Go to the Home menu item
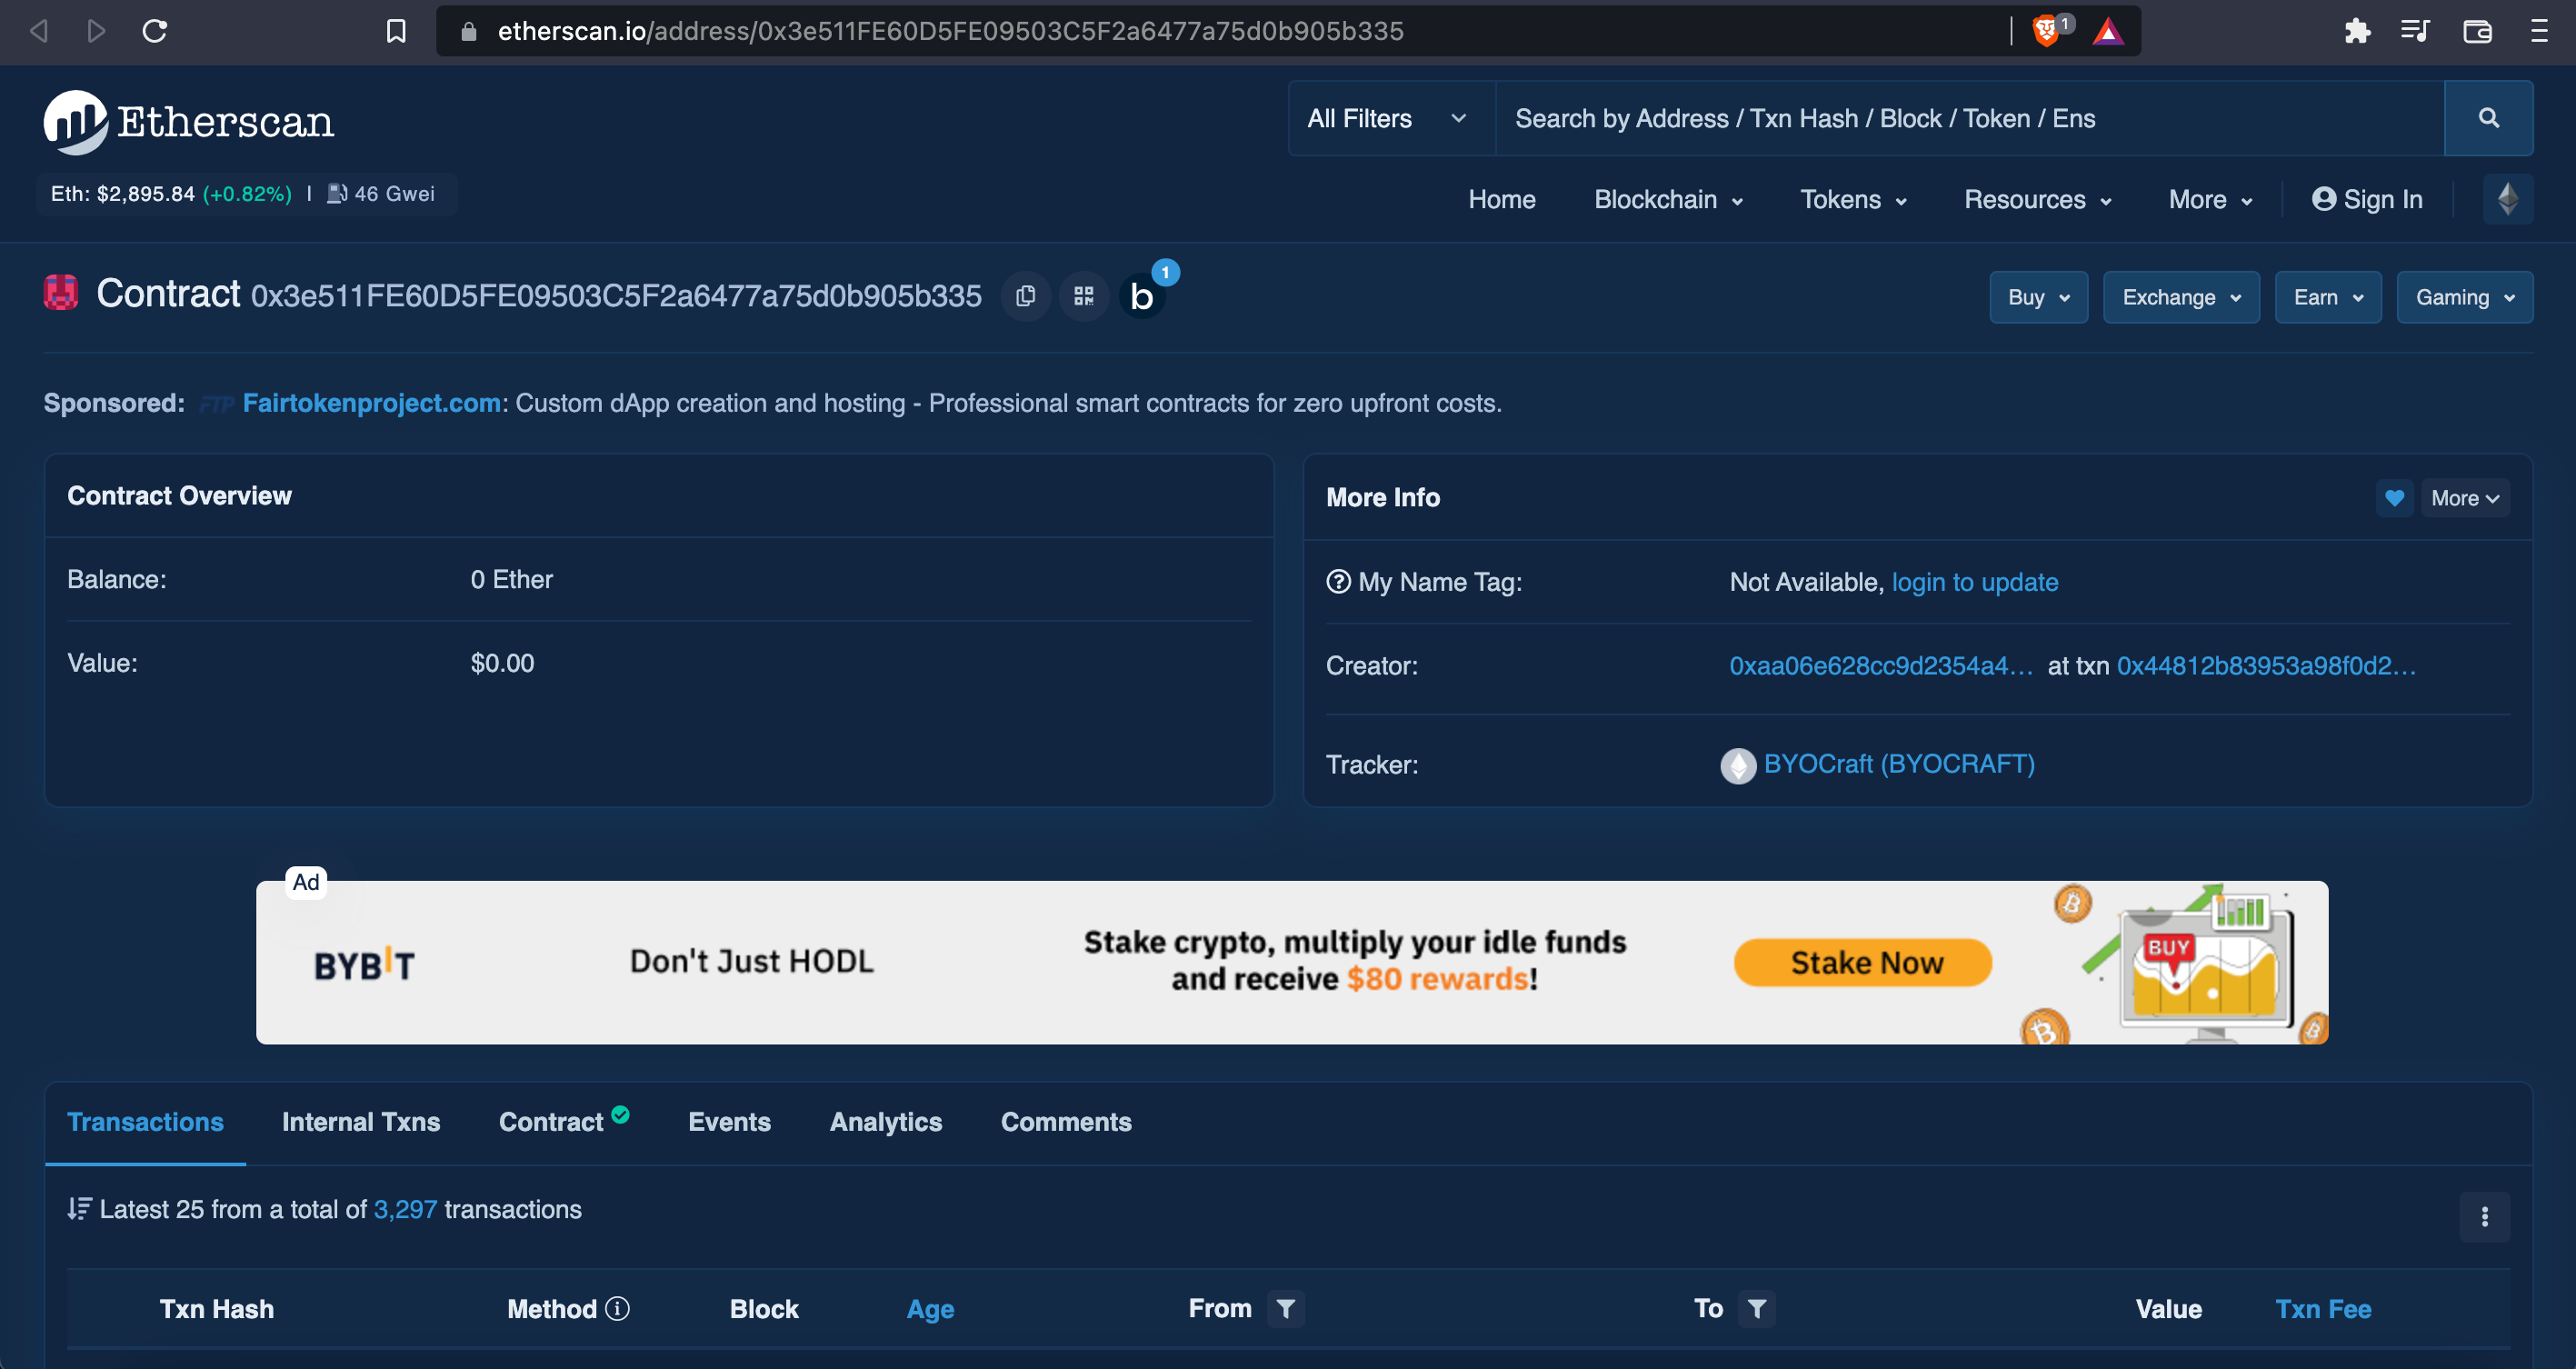The width and height of the screenshot is (2576, 1369). (1501, 199)
